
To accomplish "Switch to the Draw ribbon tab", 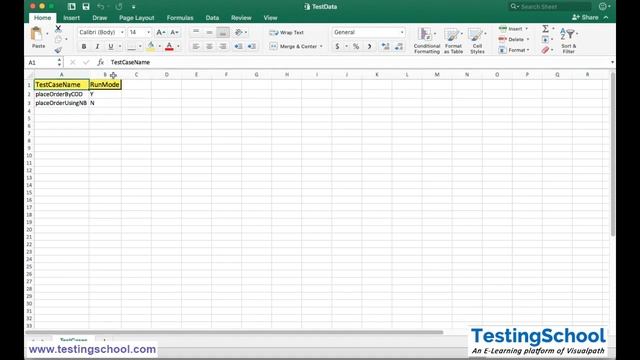I will pyautogui.click(x=100, y=18).
